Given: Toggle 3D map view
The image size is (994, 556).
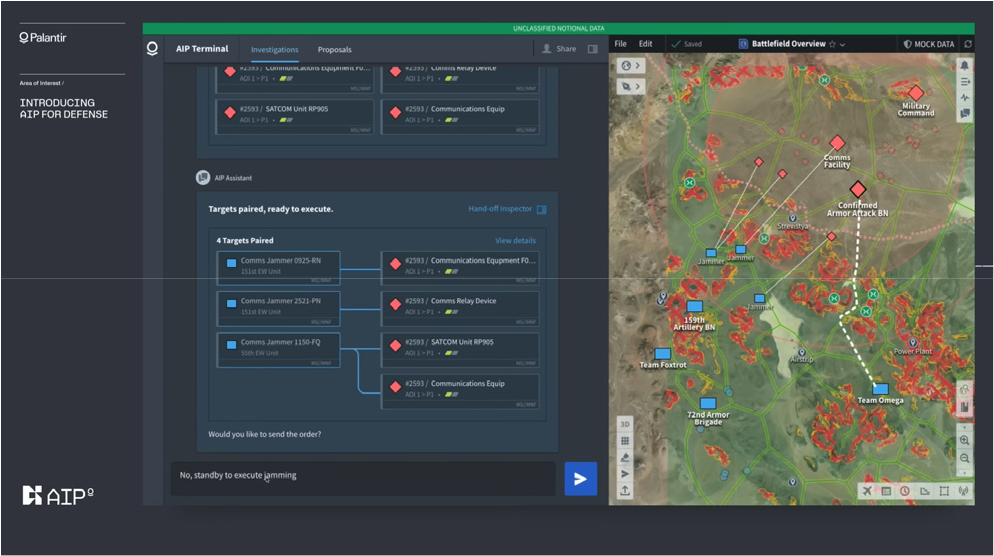Looking at the screenshot, I should tap(625, 423).
